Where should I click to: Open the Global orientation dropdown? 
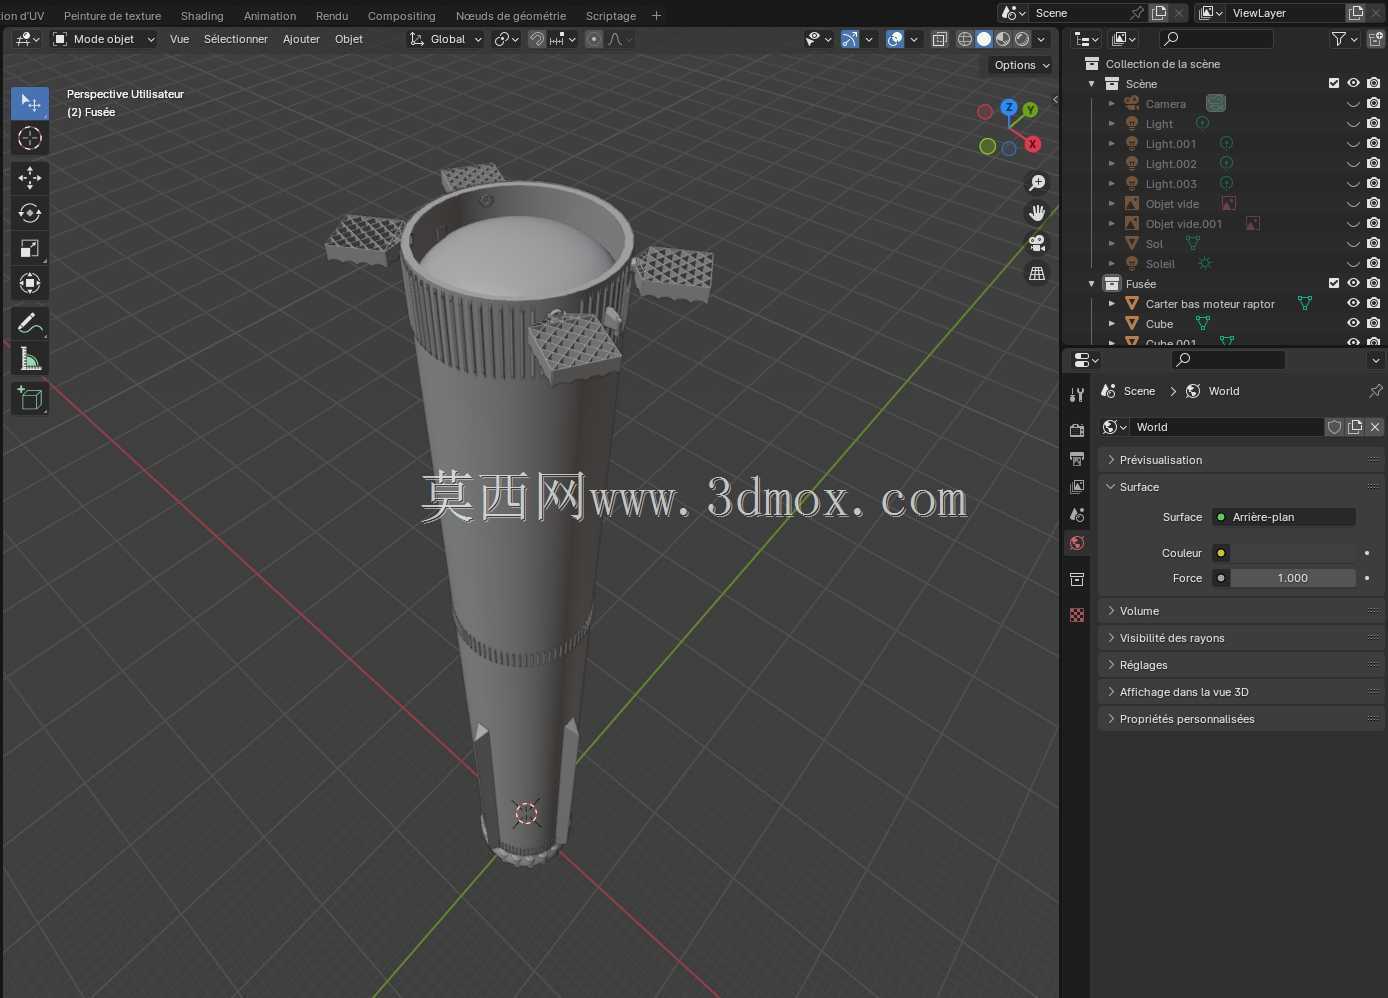point(446,39)
